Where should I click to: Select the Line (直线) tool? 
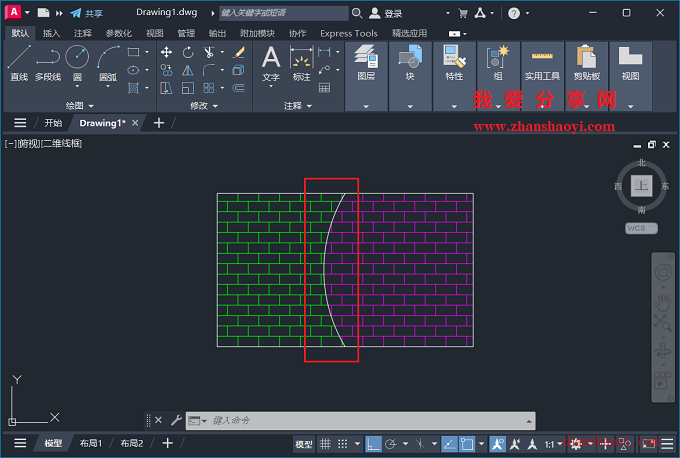click(19, 63)
